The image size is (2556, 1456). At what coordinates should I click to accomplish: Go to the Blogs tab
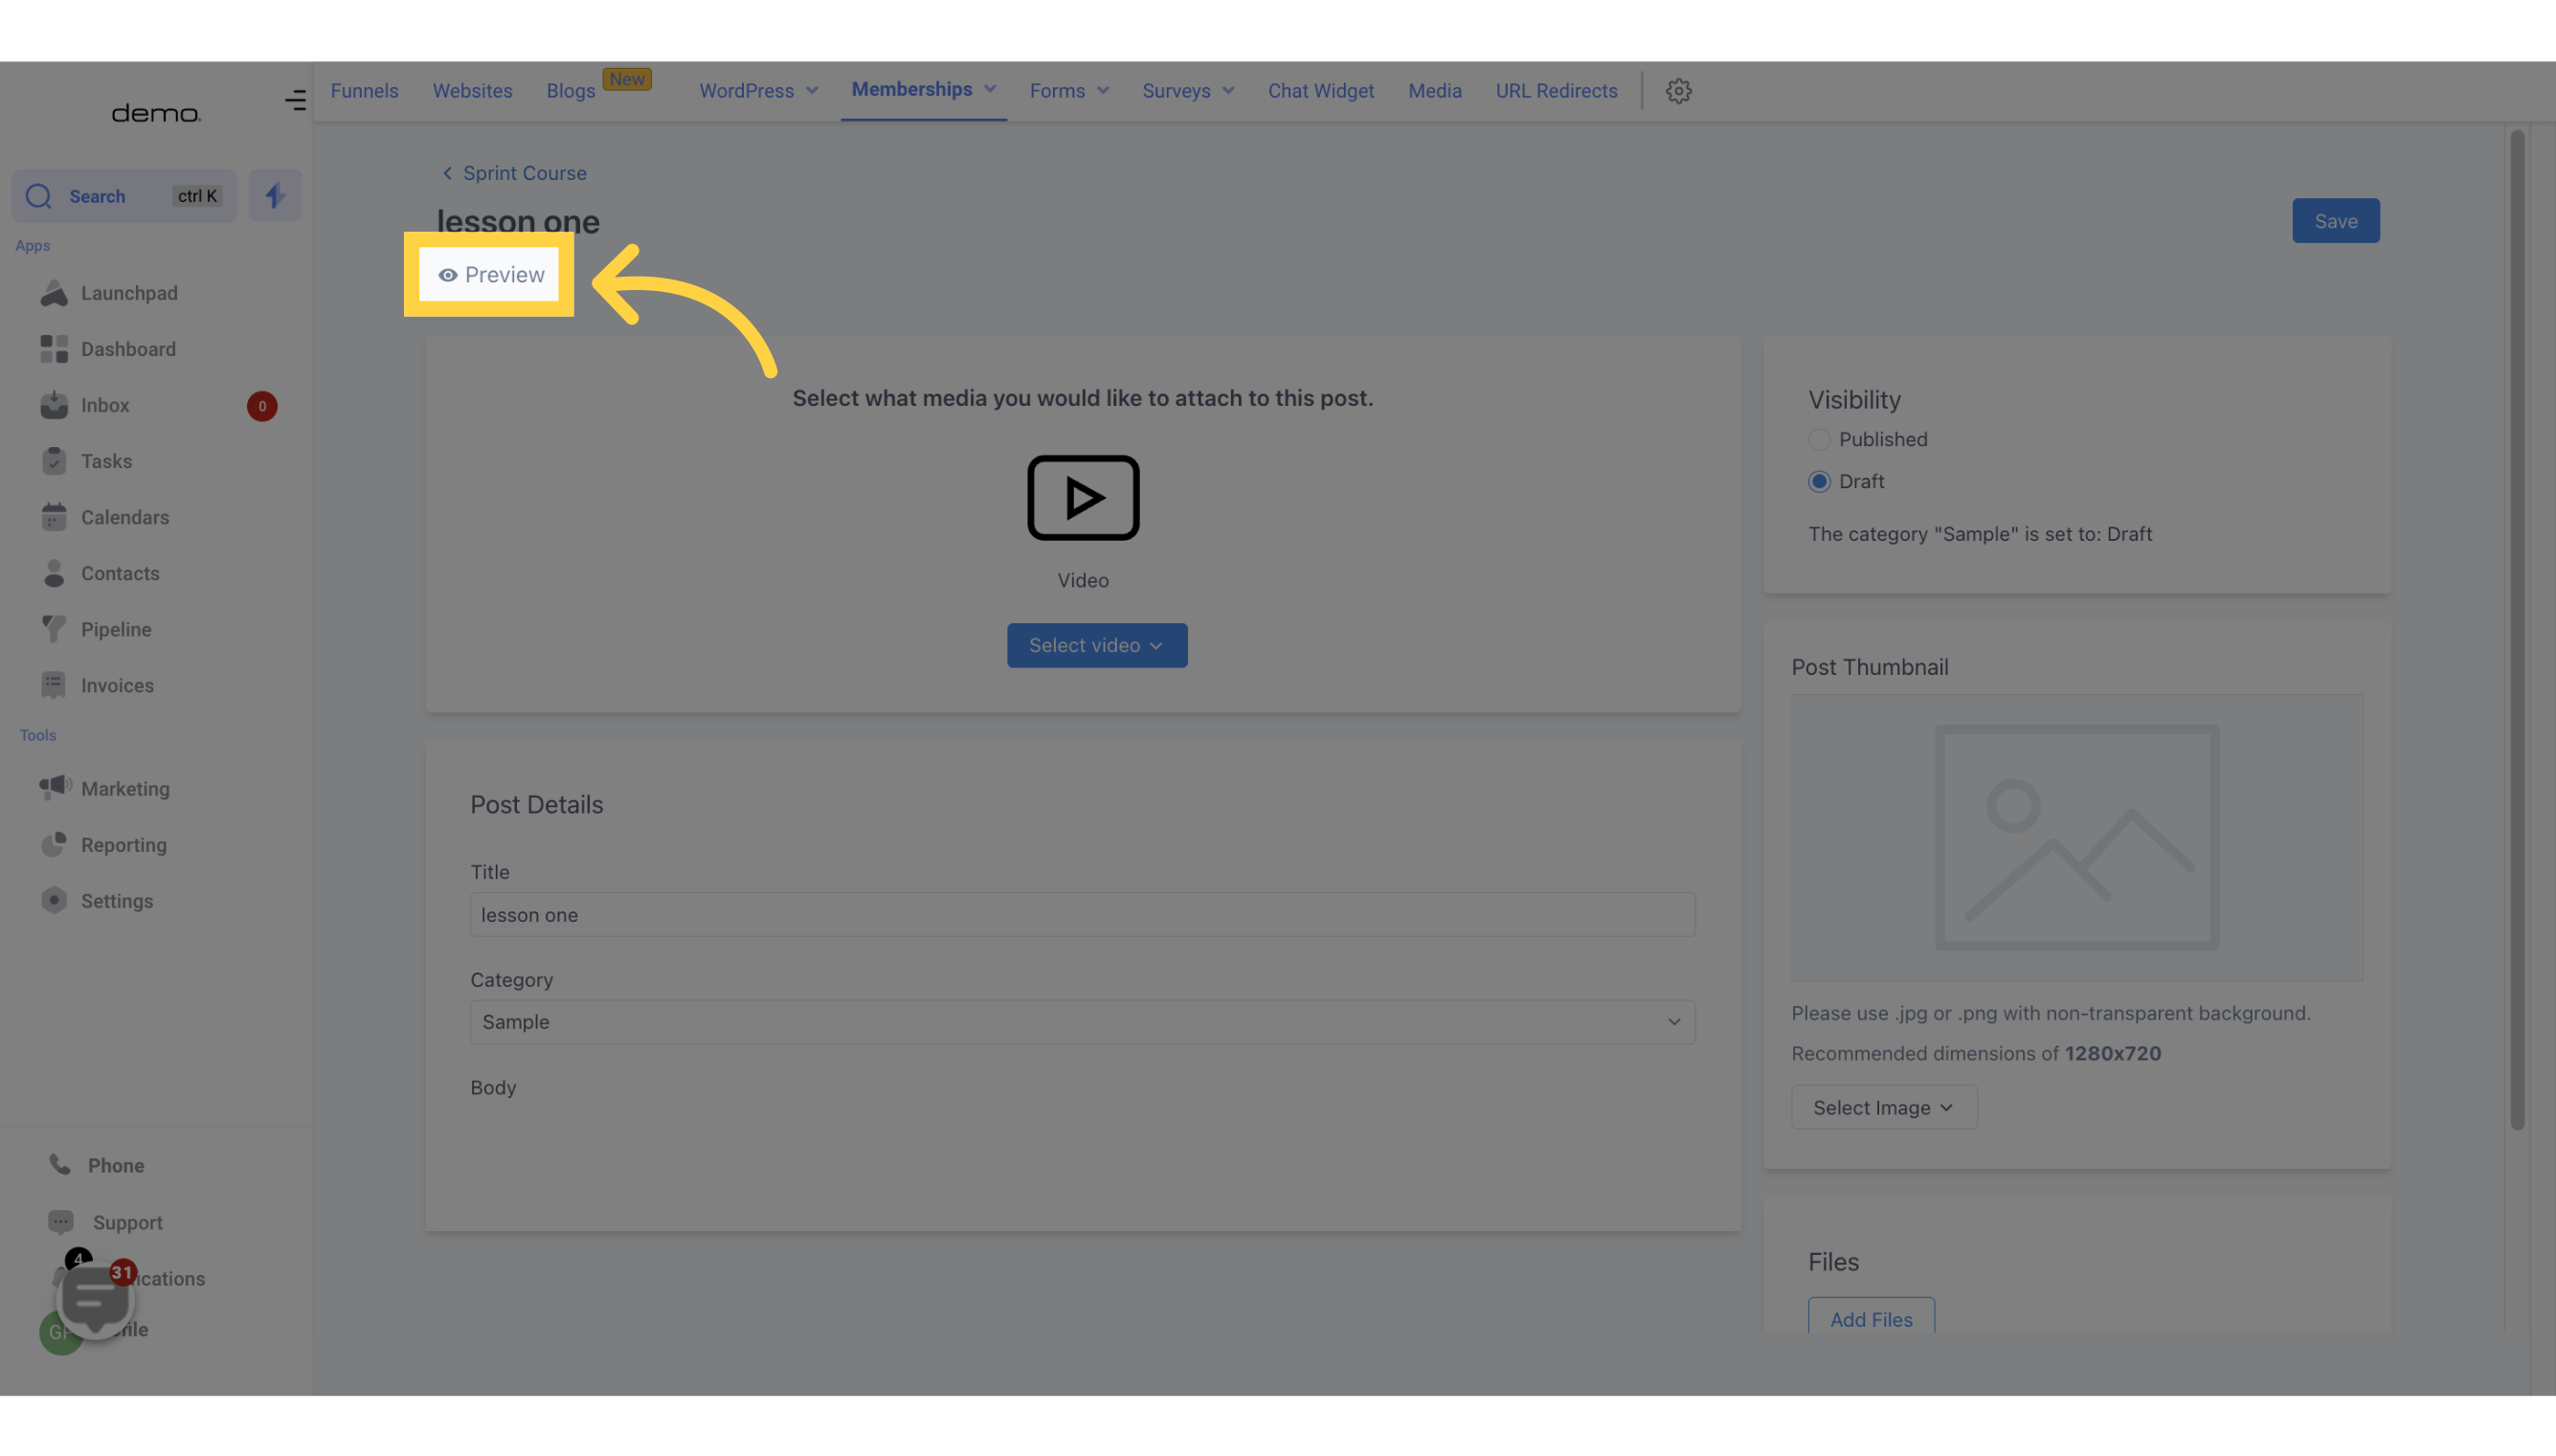coord(571,91)
